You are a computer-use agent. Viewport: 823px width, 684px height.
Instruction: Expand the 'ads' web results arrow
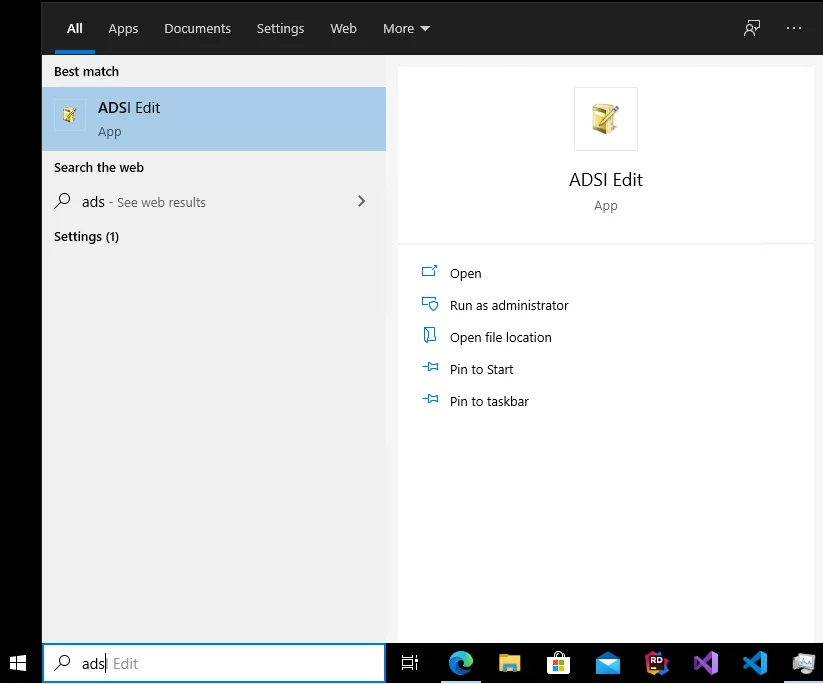[x=361, y=201]
